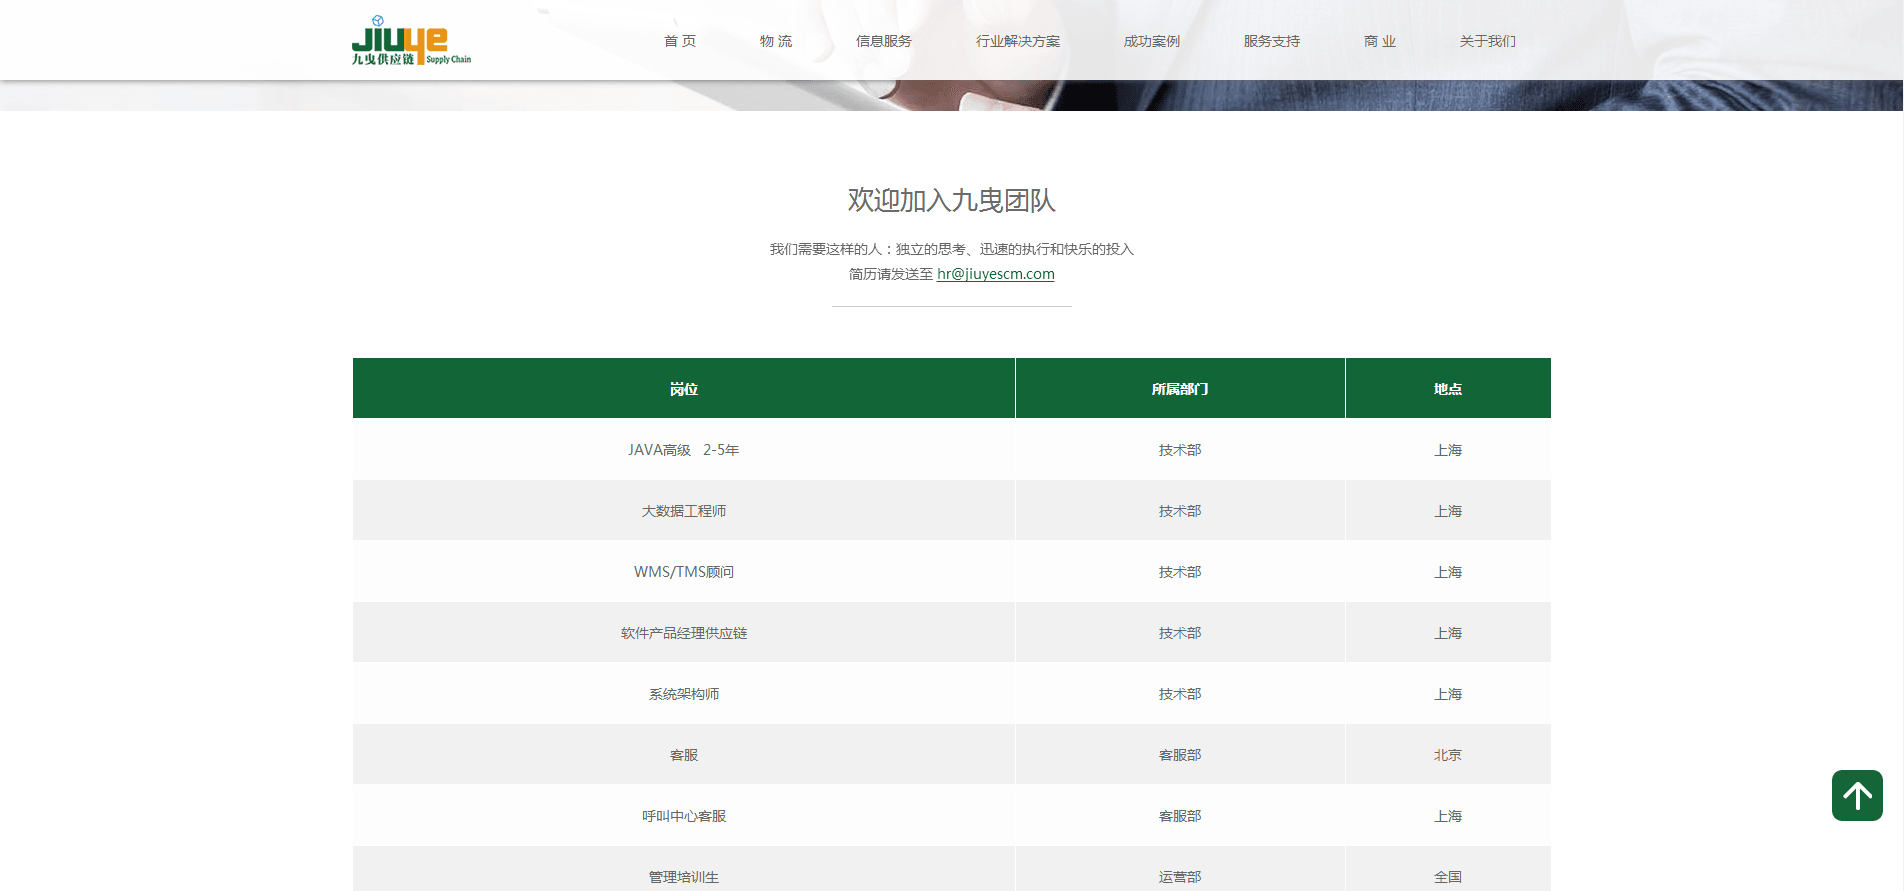Click the 岗位 column header
This screenshot has width=1904, height=891.
(684, 389)
